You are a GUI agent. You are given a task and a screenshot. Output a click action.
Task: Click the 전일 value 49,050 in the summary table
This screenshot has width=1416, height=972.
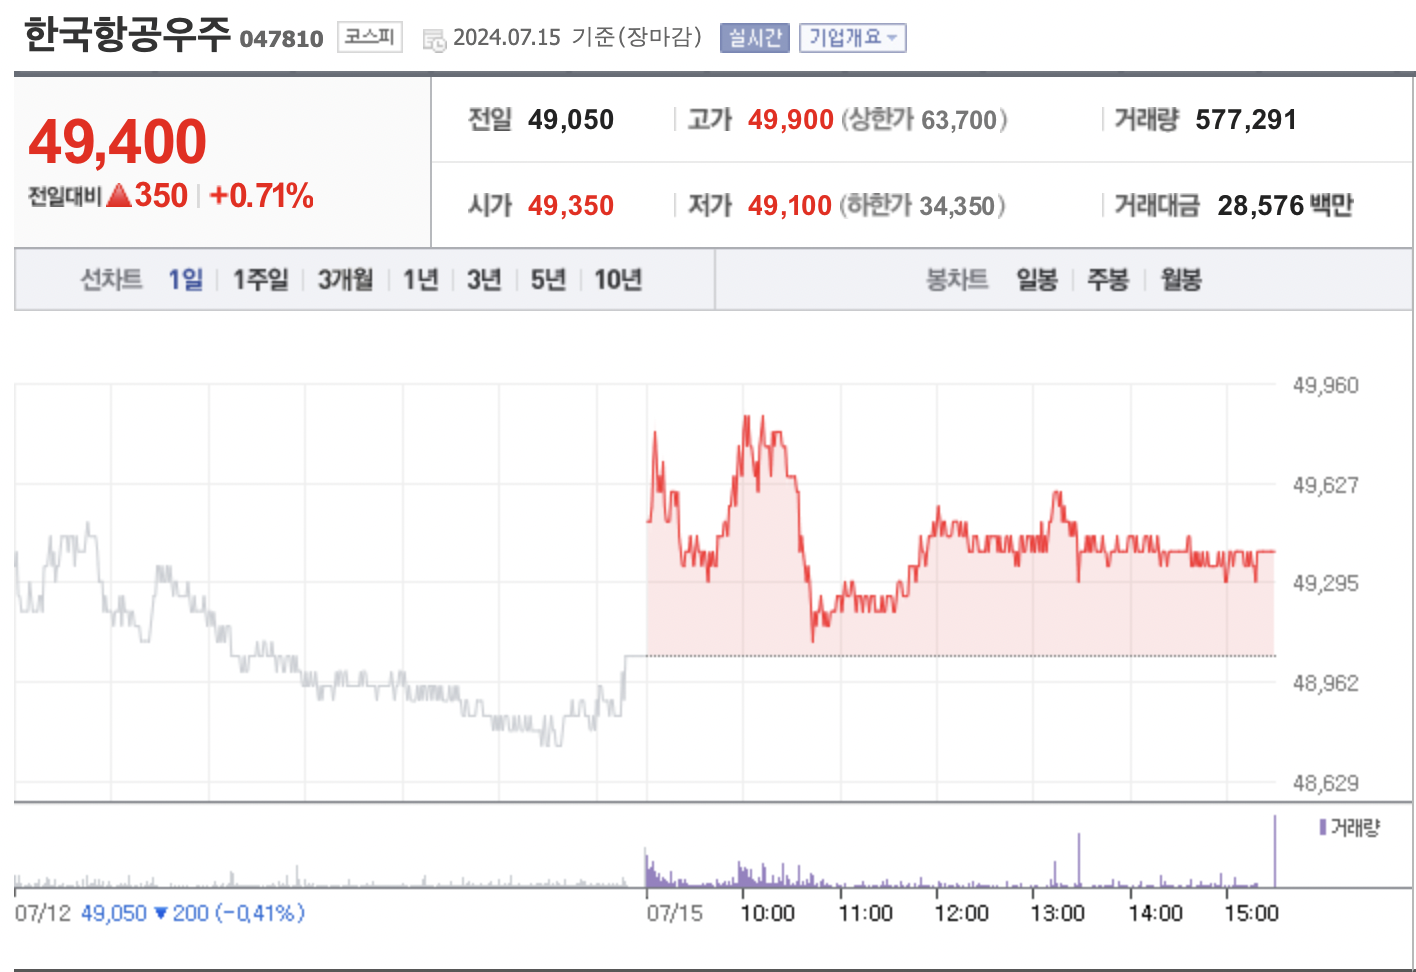point(571,120)
